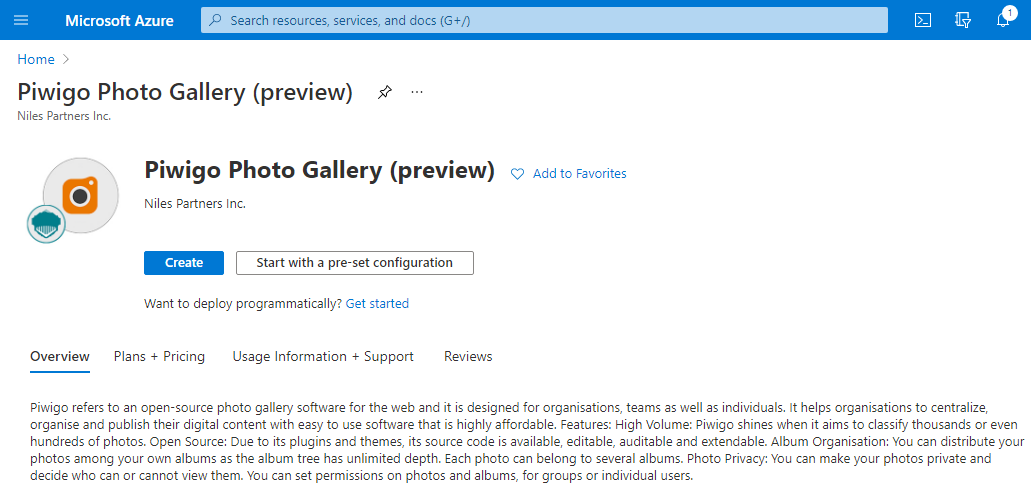The height and width of the screenshot is (489, 1031).
Task: Open the Get started link
Action: (x=377, y=303)
